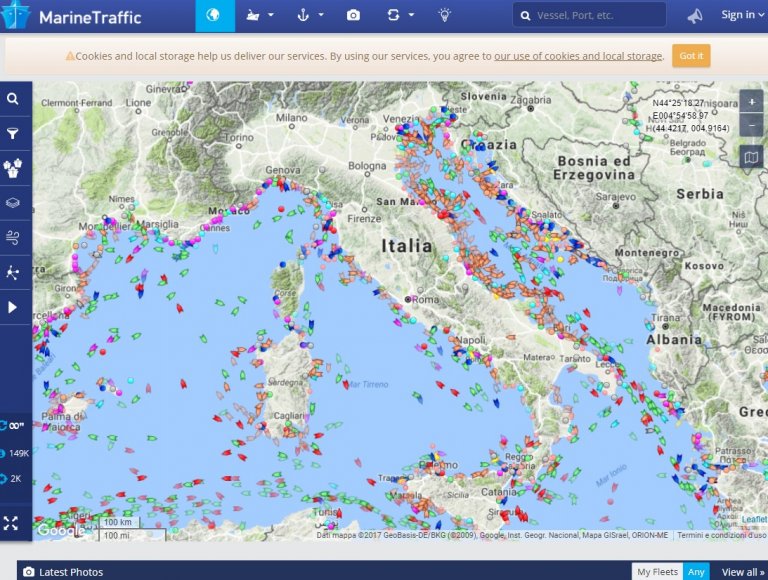Image resolution: width=768 pixels, height=580 pixels.
Task: Click the Latest Photos camera icon
Action: click(x=29, y=572)
